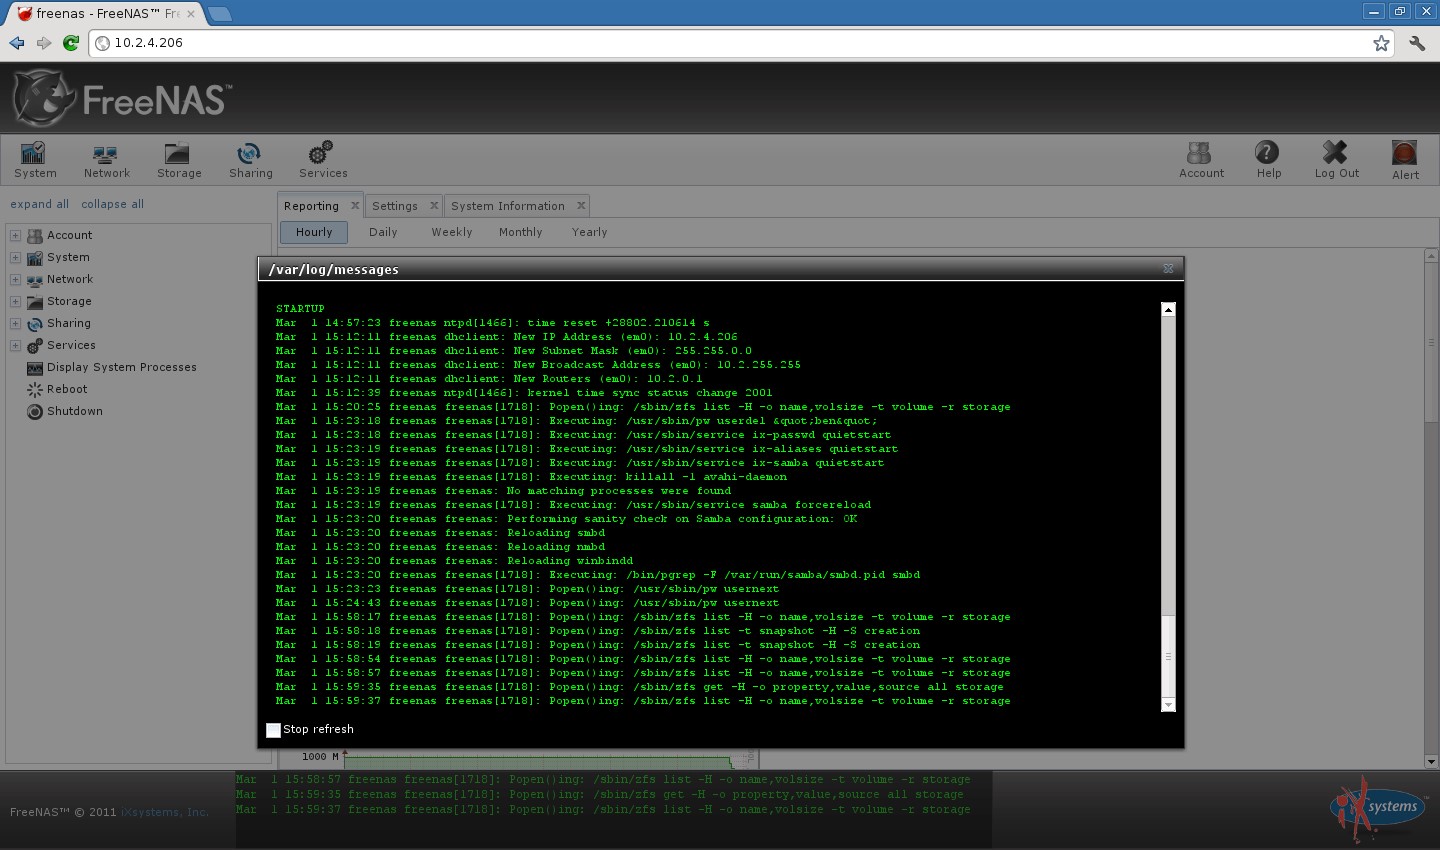Expand the Storage tree in the sidebar
Screen dimensions: 1440x850
point(15,301)
